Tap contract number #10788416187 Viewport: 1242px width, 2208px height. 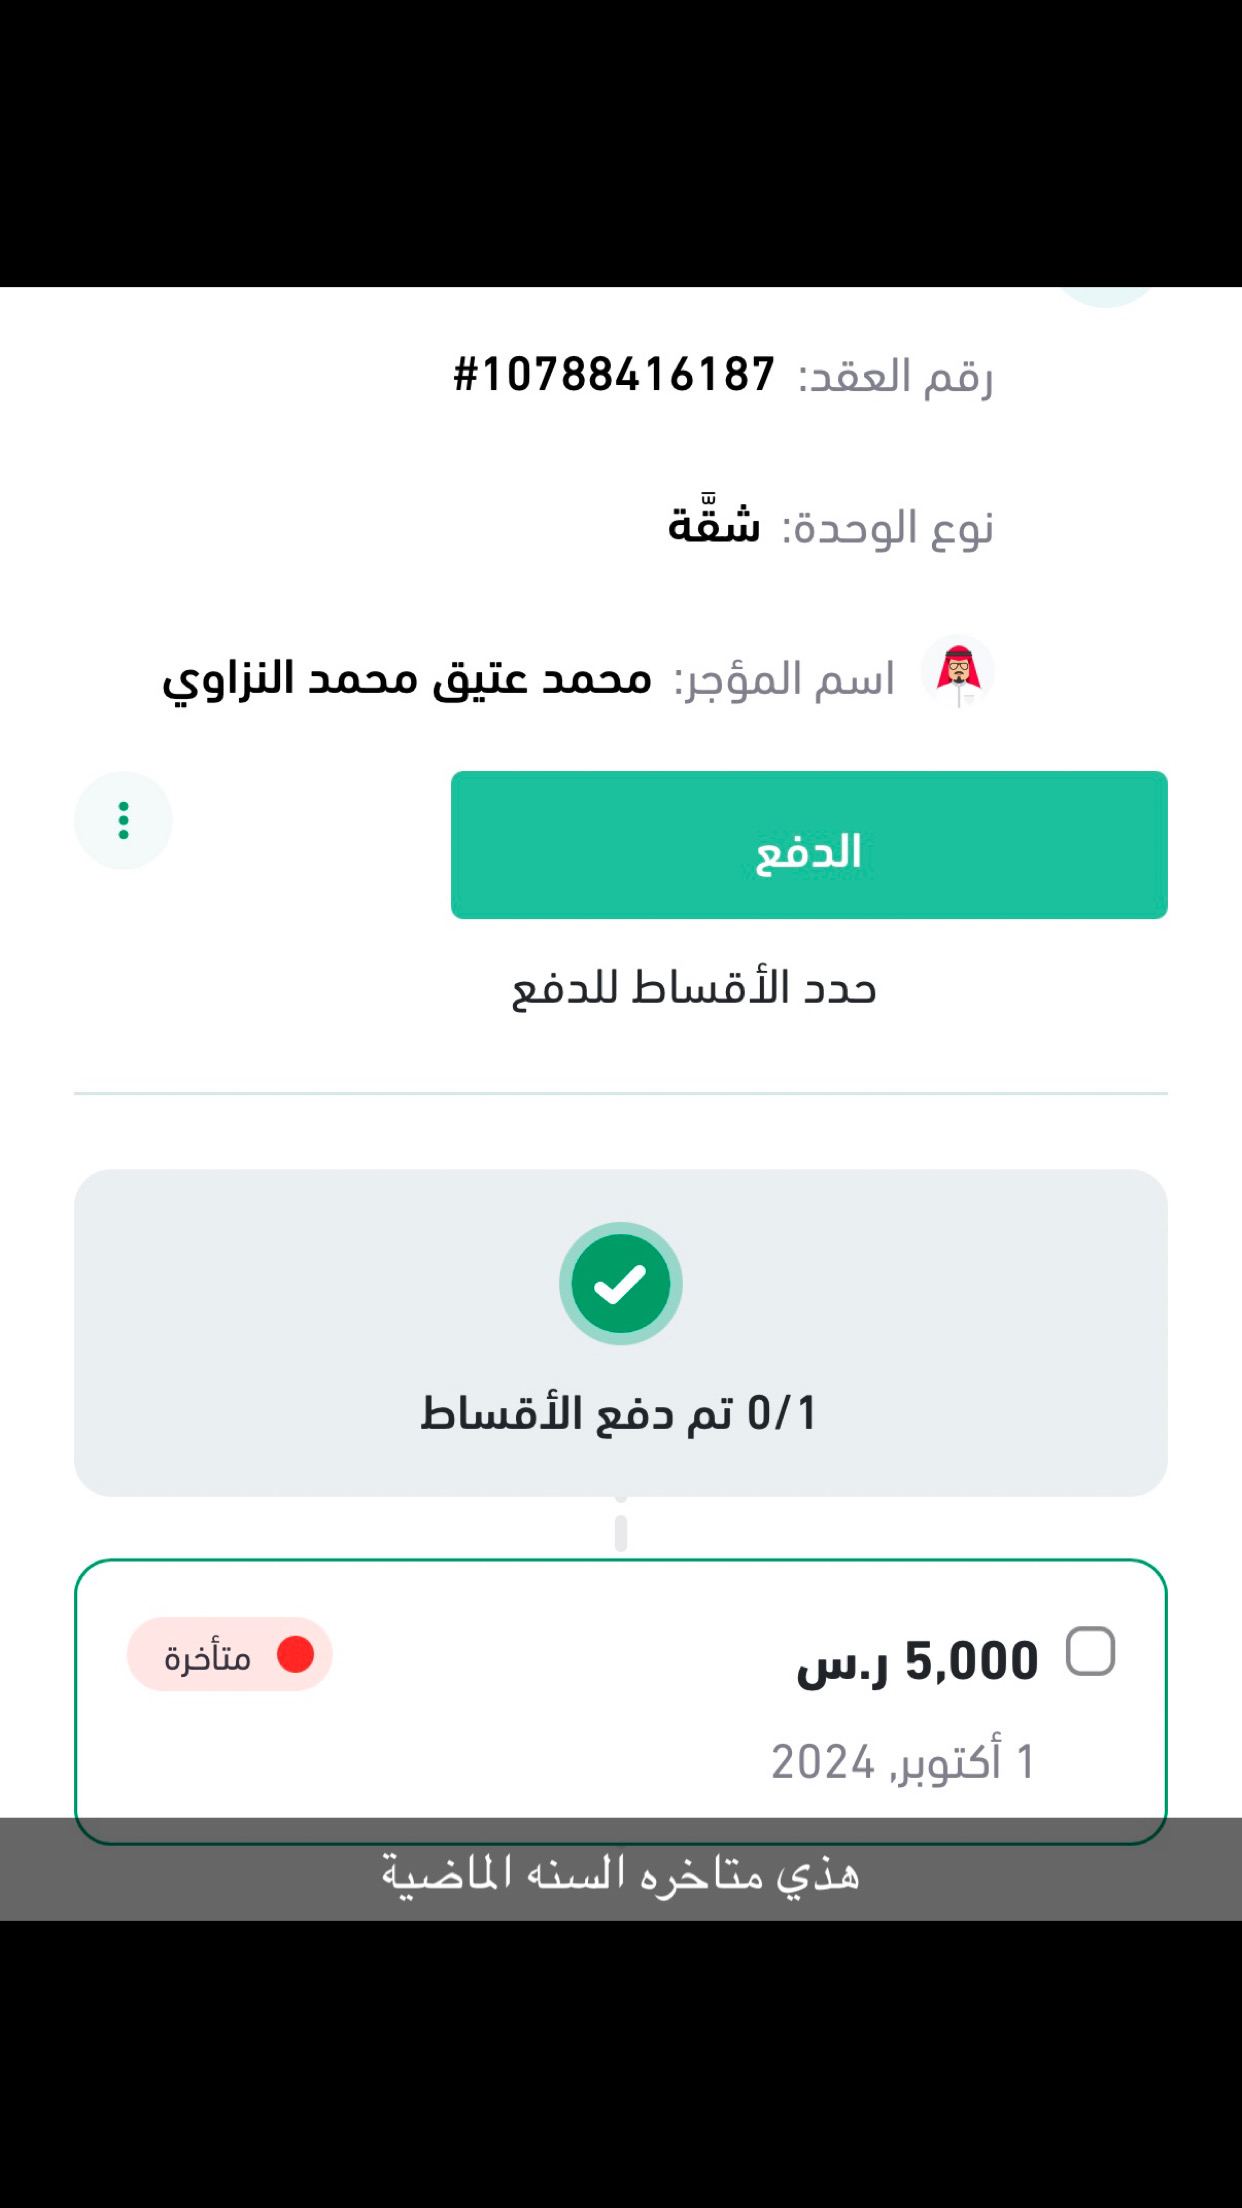[x=614, y=375]
